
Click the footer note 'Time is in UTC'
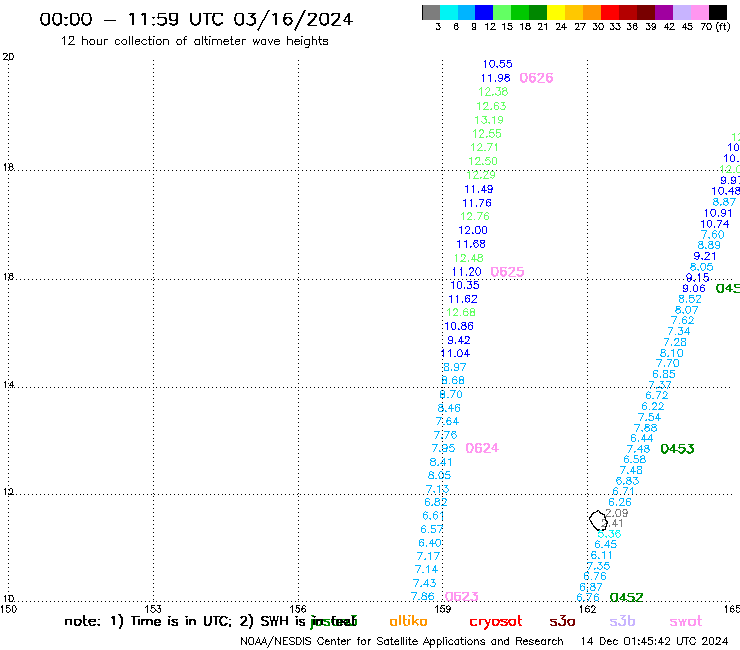[x=183, y=621]
